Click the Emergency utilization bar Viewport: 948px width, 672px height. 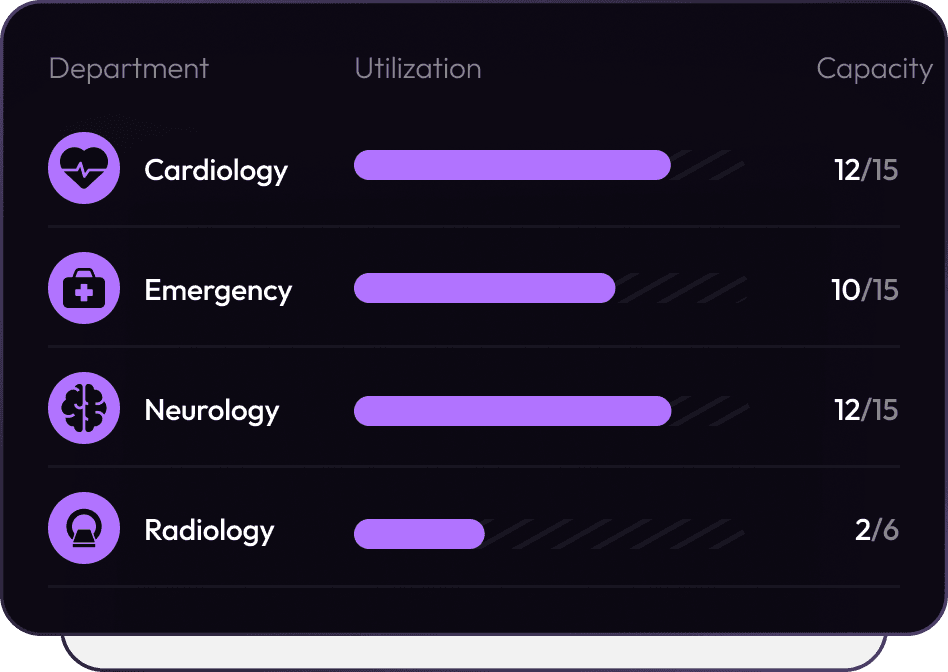[x=485, y=288]
